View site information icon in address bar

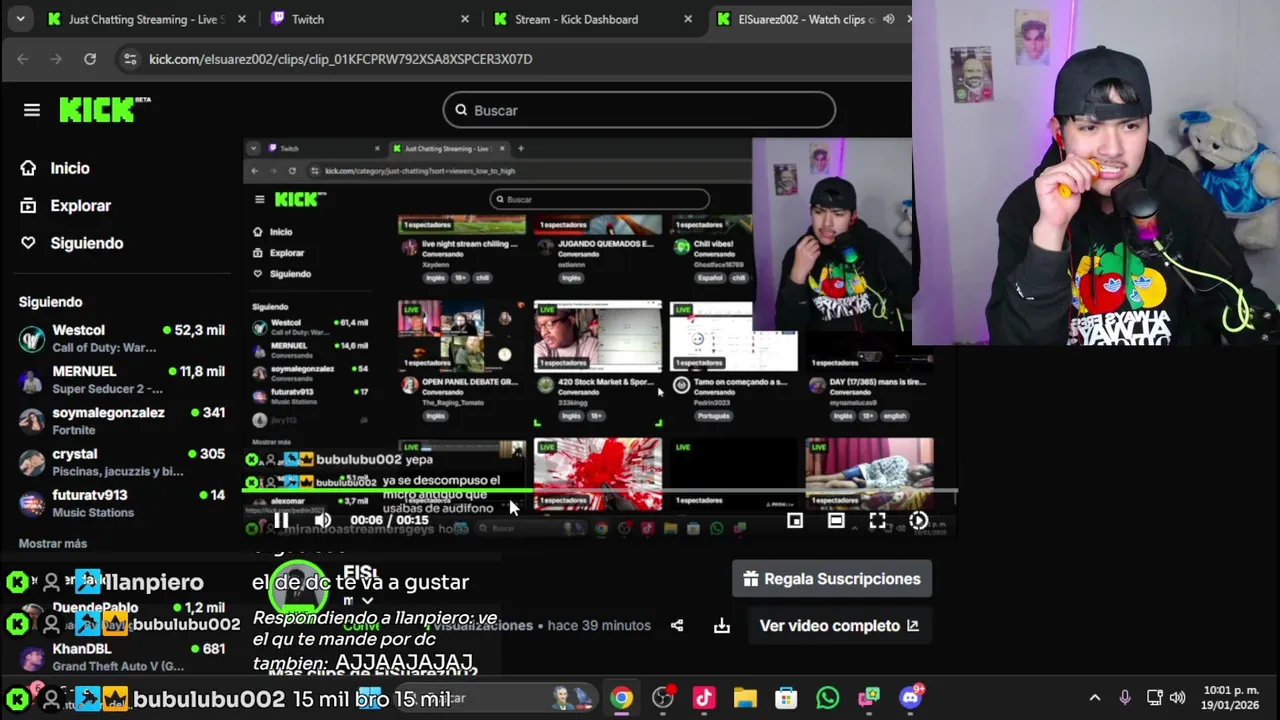(130, 59)
